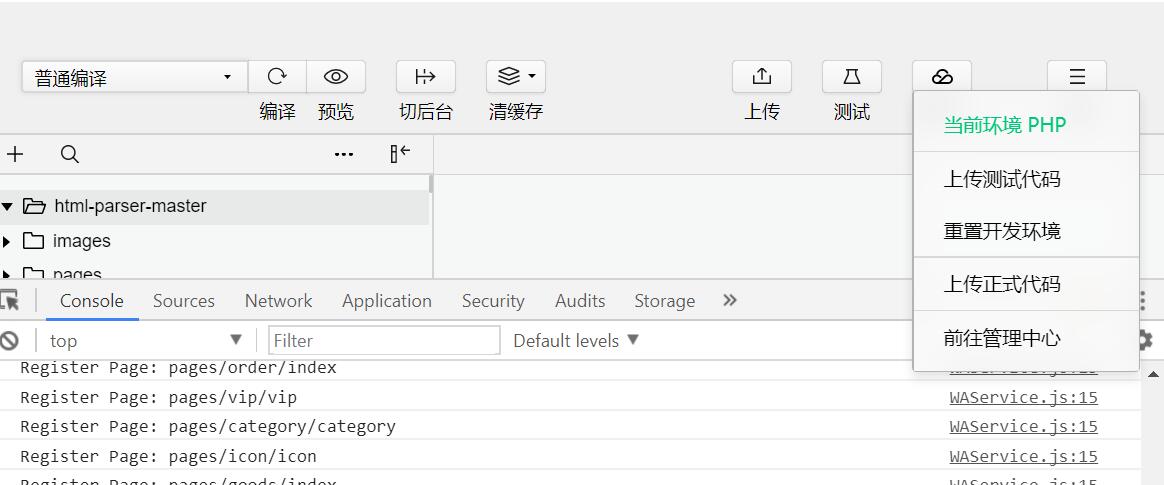Open the clear cache layers icon
This screenshot has height=485, width=1164.
click(x=516, y=77)
